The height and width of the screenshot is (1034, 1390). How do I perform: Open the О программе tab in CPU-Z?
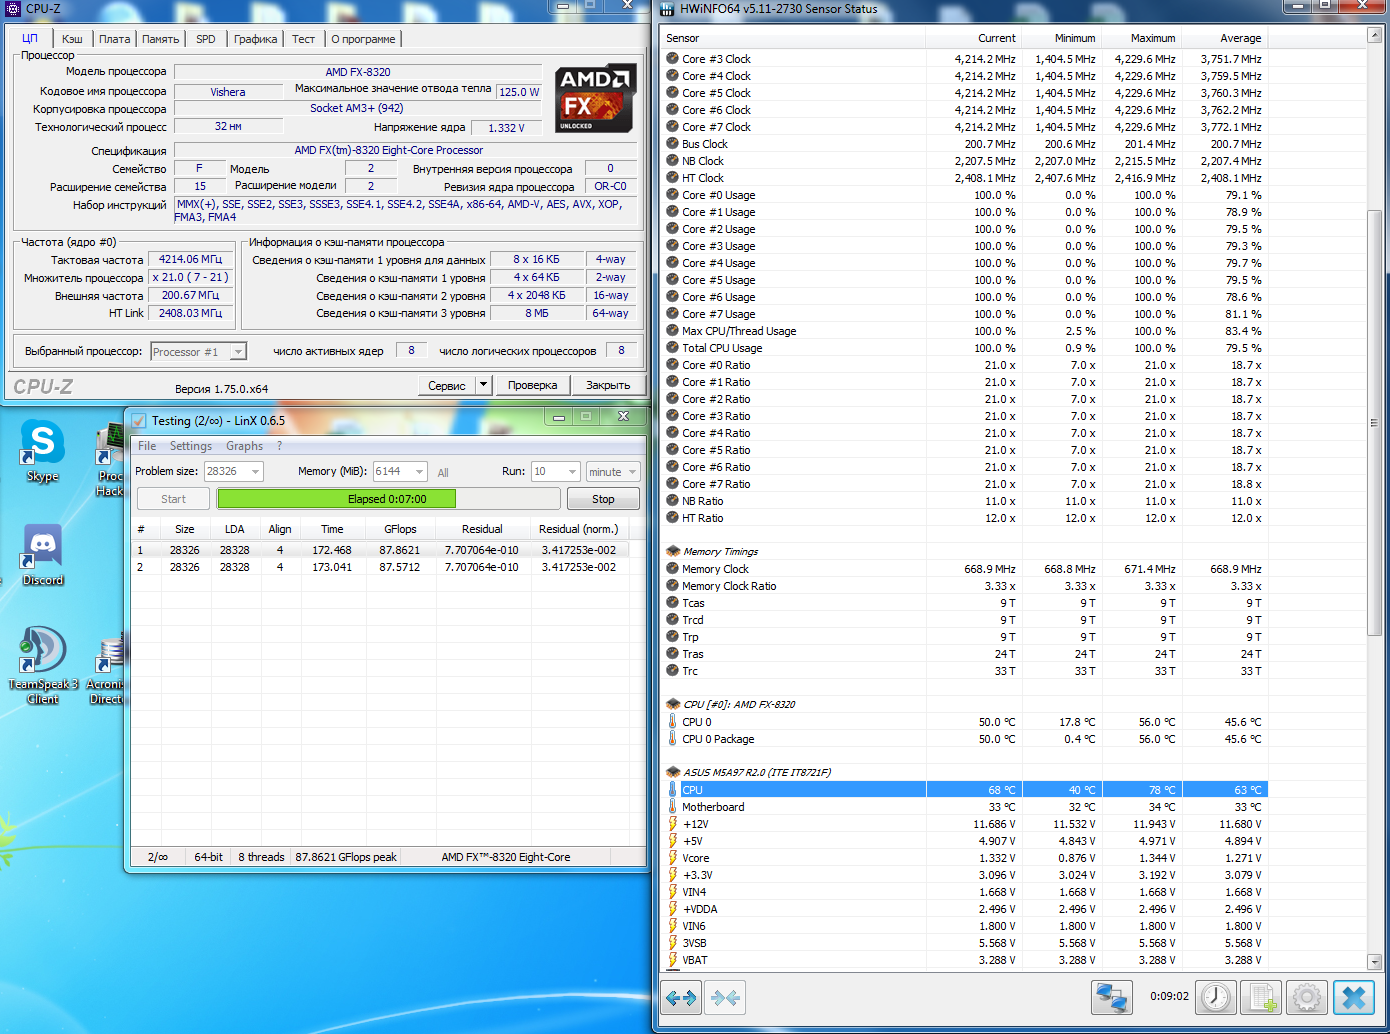[363, 39]
